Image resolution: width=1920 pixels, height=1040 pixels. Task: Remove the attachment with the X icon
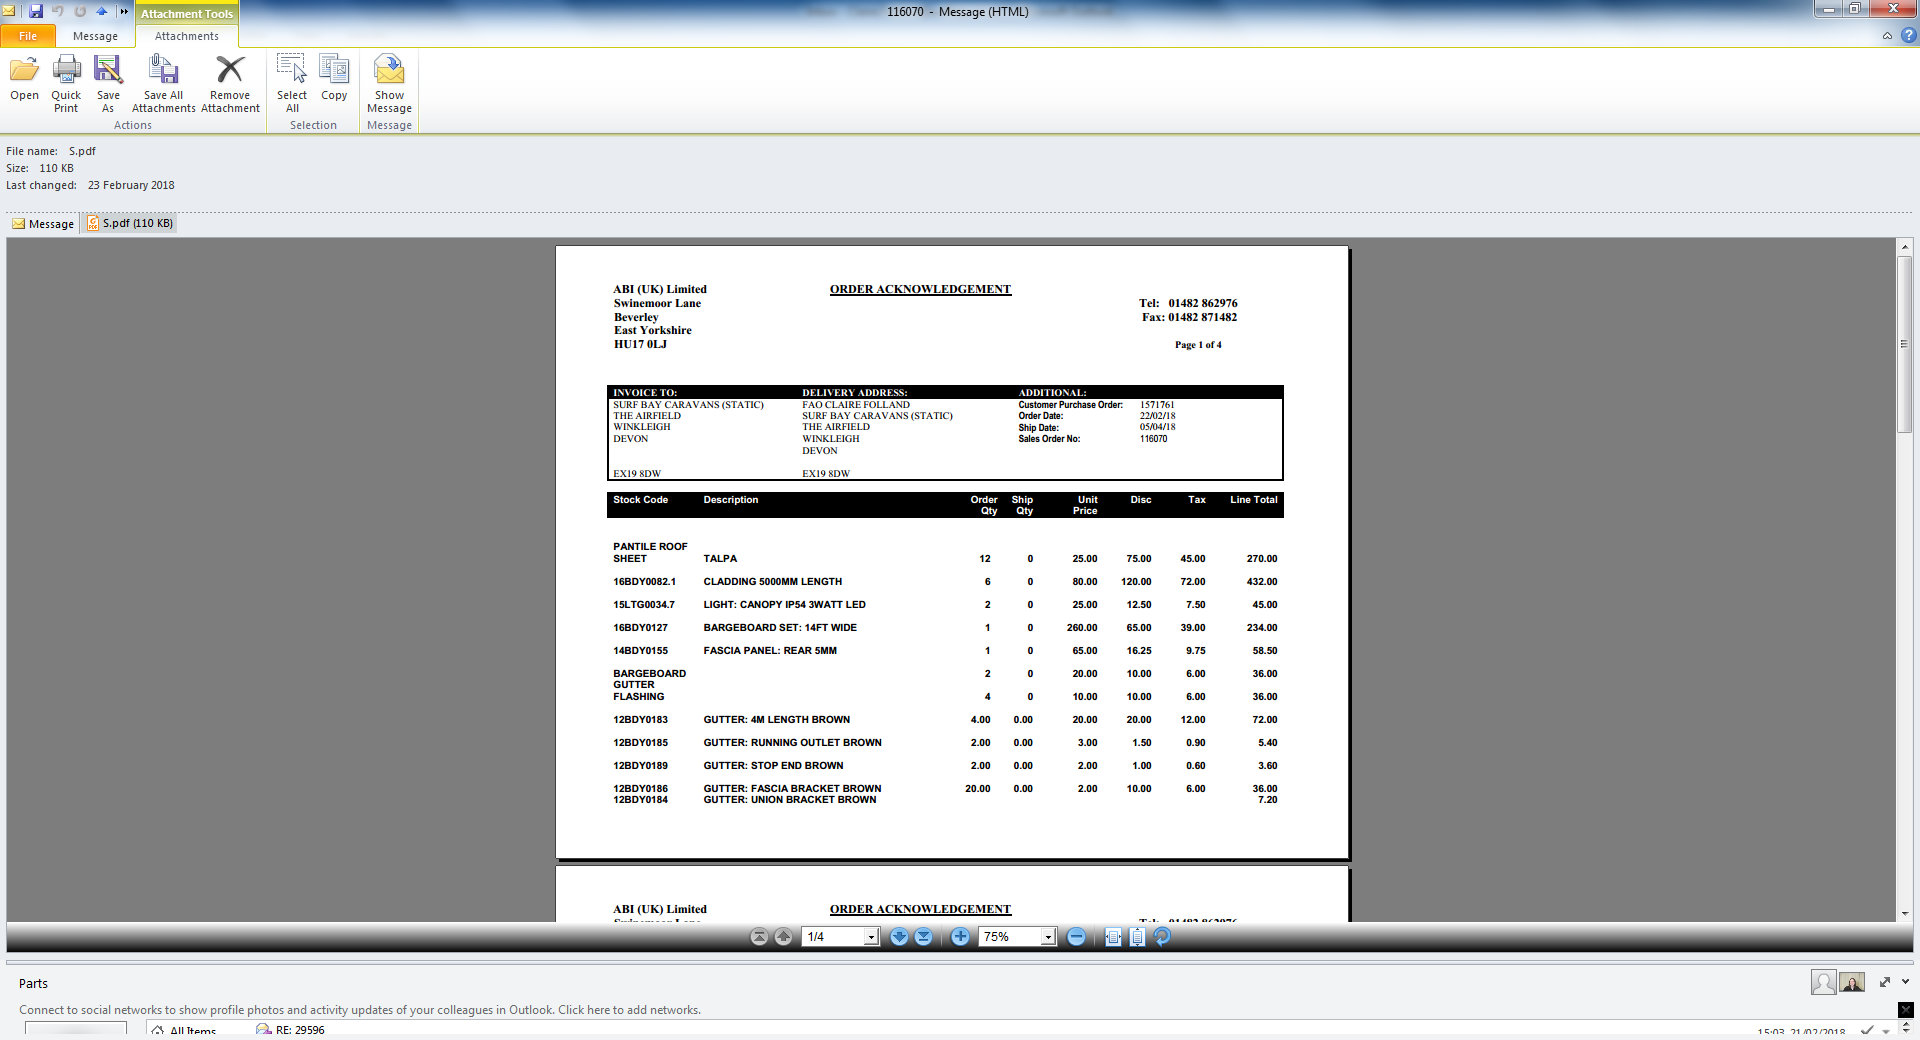coord(230,84)
